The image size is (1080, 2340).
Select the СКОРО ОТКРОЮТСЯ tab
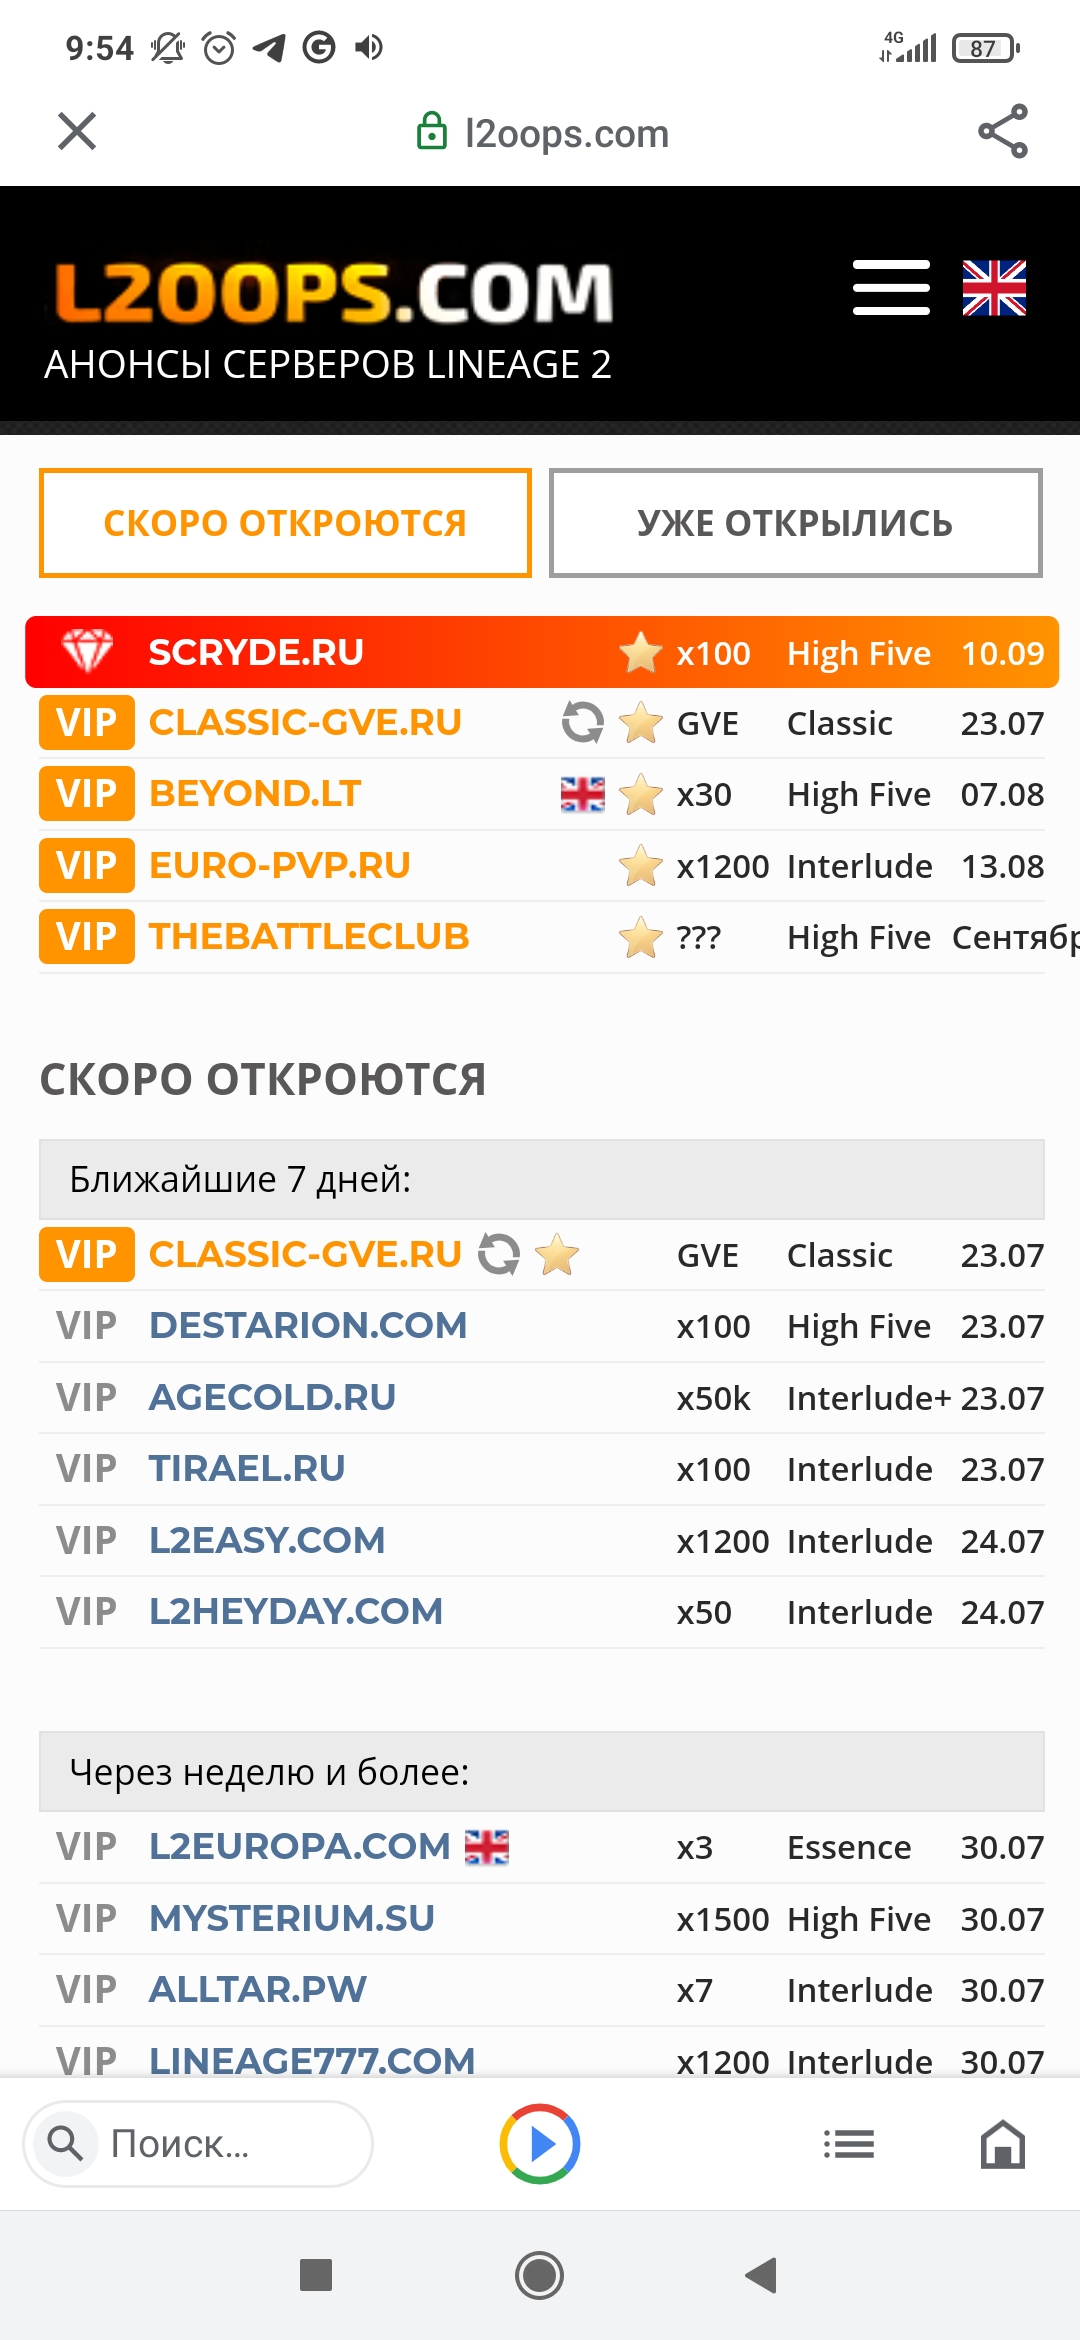click(285, 523)
